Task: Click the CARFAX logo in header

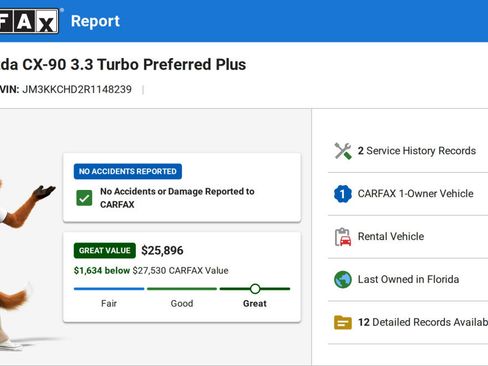Action: 29,21
